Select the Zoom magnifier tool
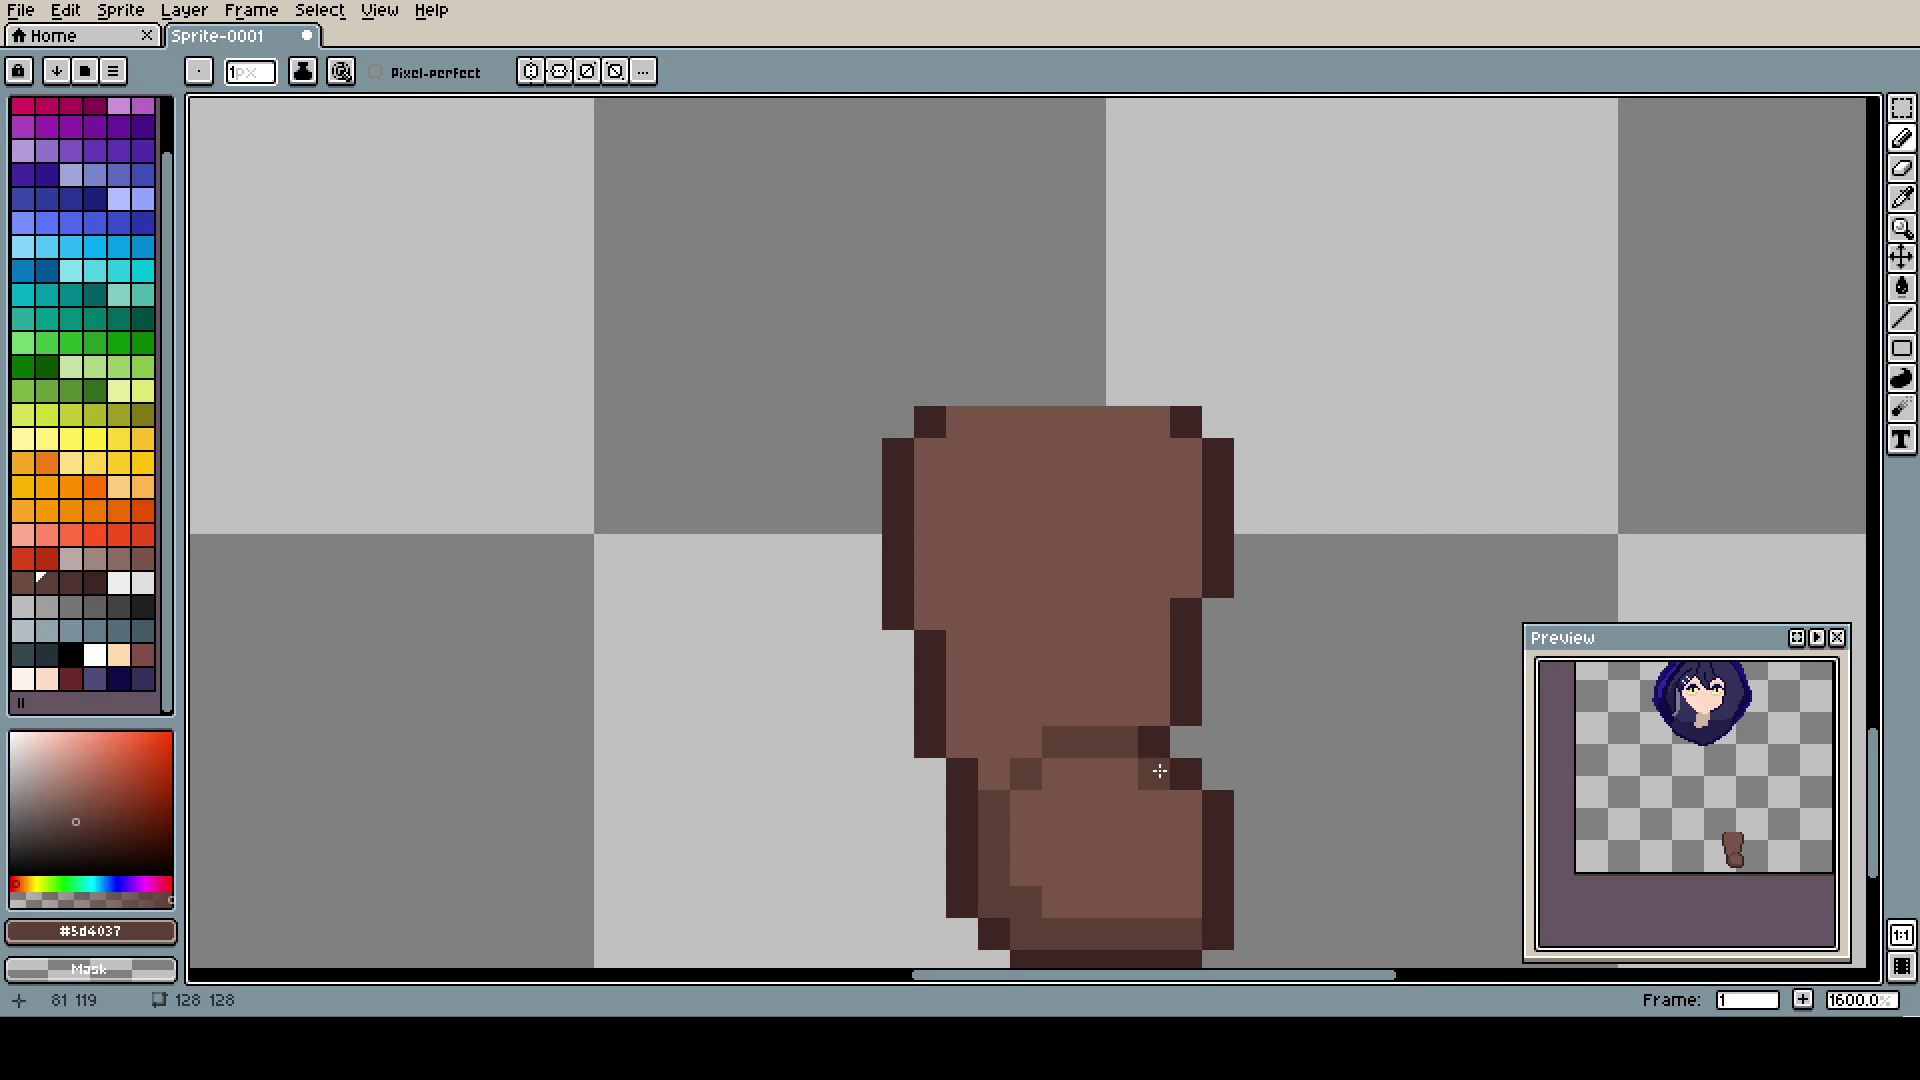 pos(1901,228)
